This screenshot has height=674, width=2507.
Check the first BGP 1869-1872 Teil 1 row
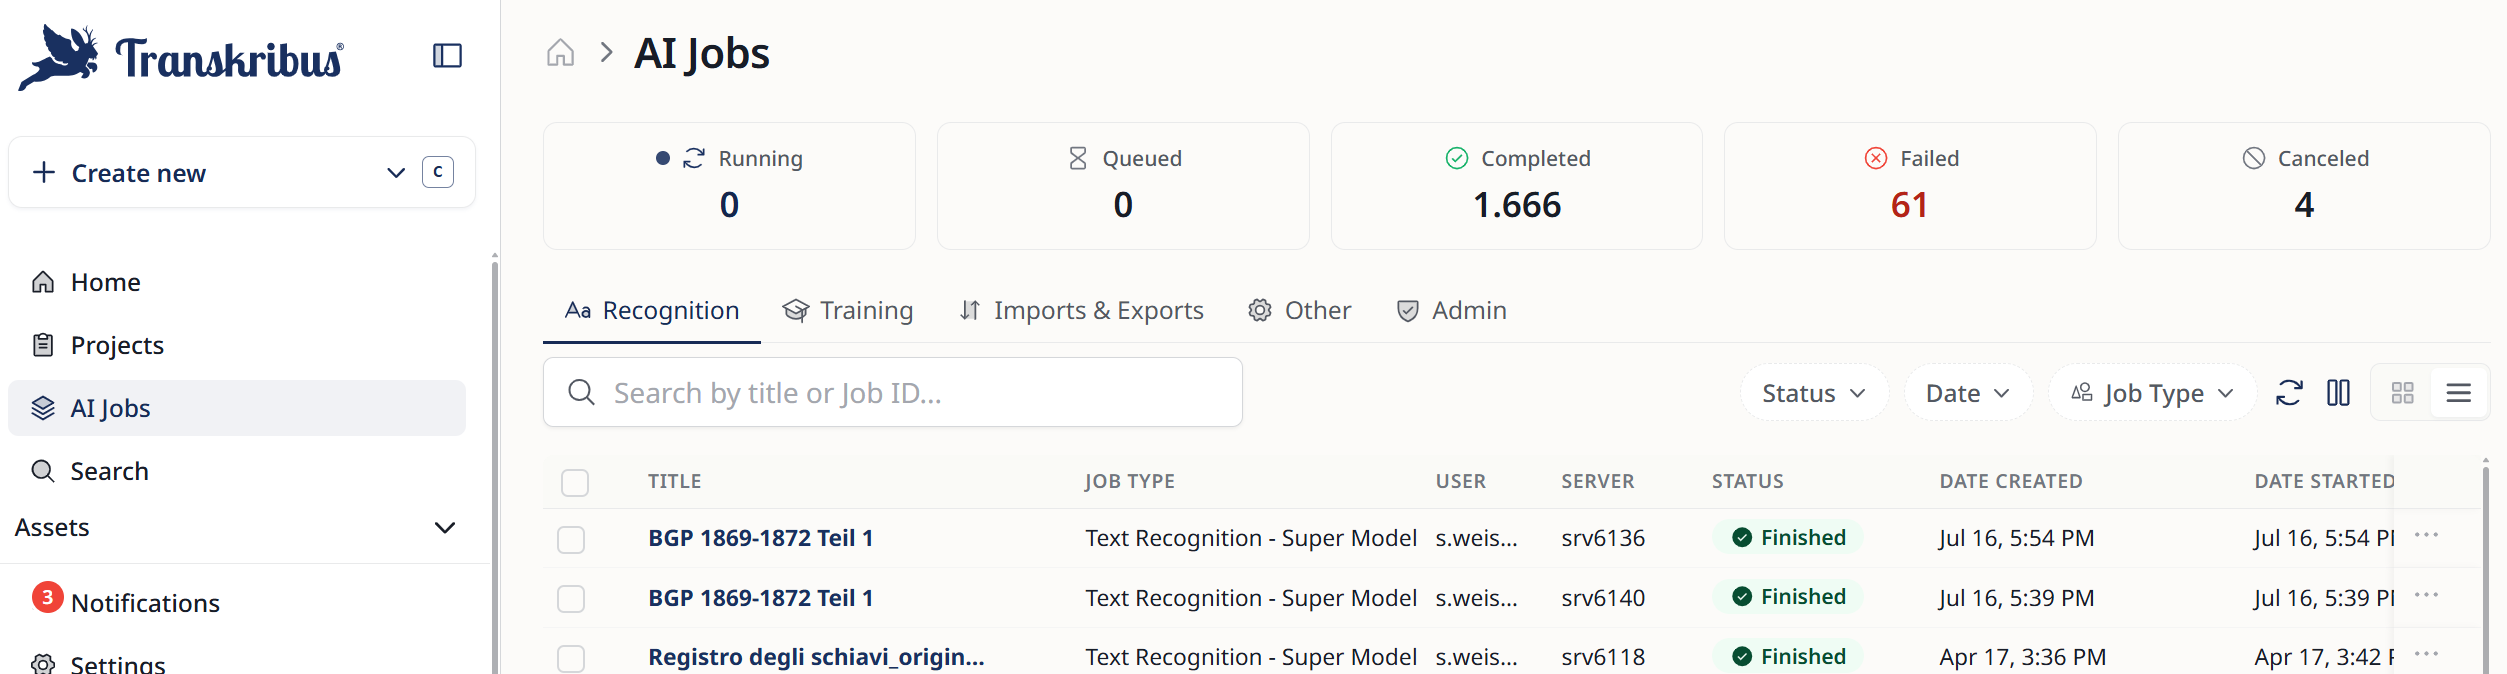(x=571, y=539)
